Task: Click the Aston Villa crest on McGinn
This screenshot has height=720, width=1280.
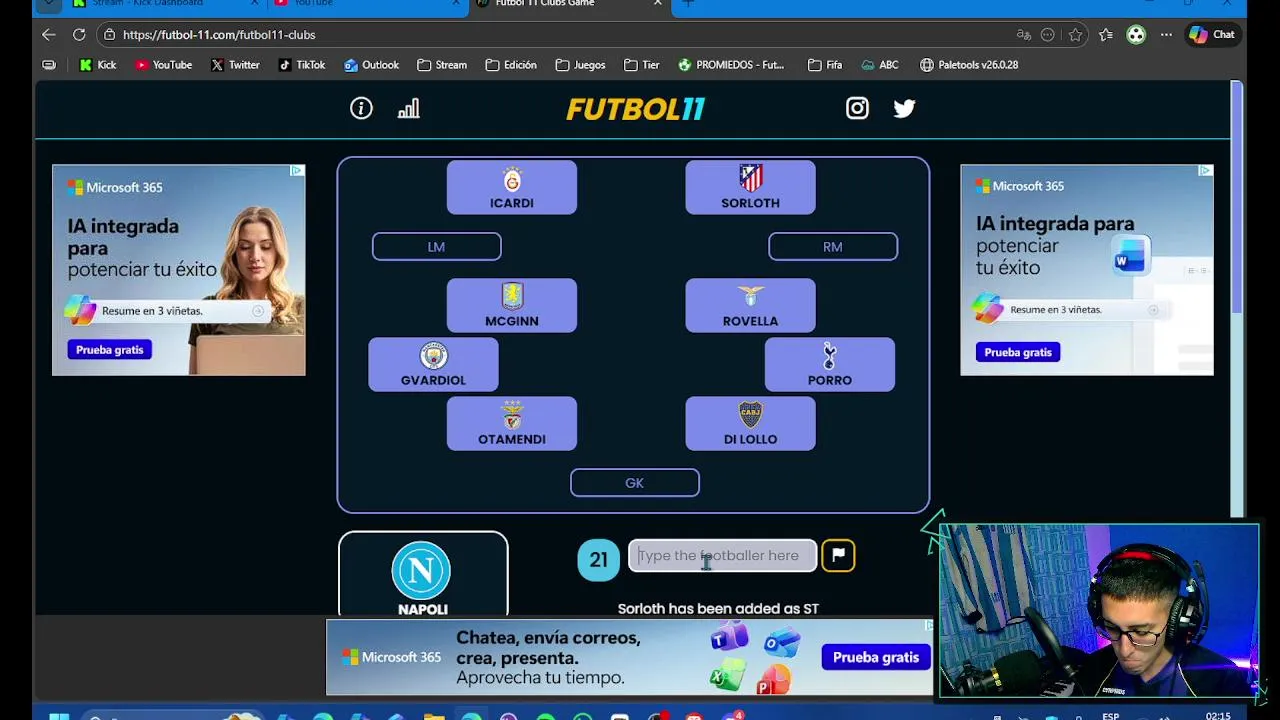Action: pyautogui.click(x=512, y=297)
